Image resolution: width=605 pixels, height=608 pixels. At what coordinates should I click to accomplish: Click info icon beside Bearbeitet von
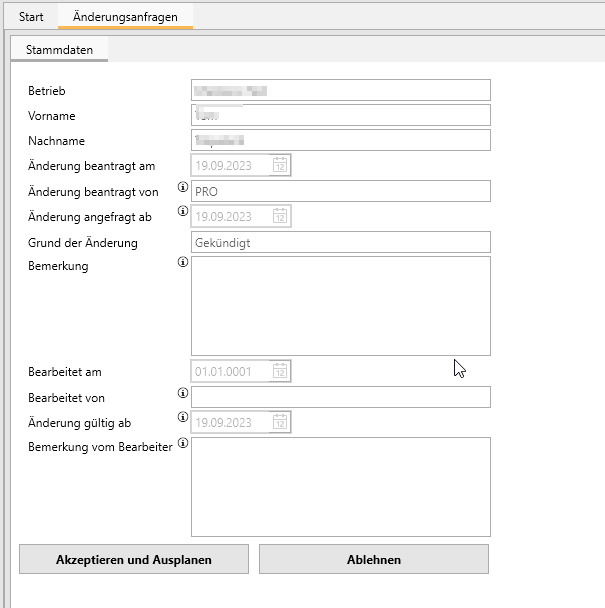pyautogui.click(x=183, y=393)
